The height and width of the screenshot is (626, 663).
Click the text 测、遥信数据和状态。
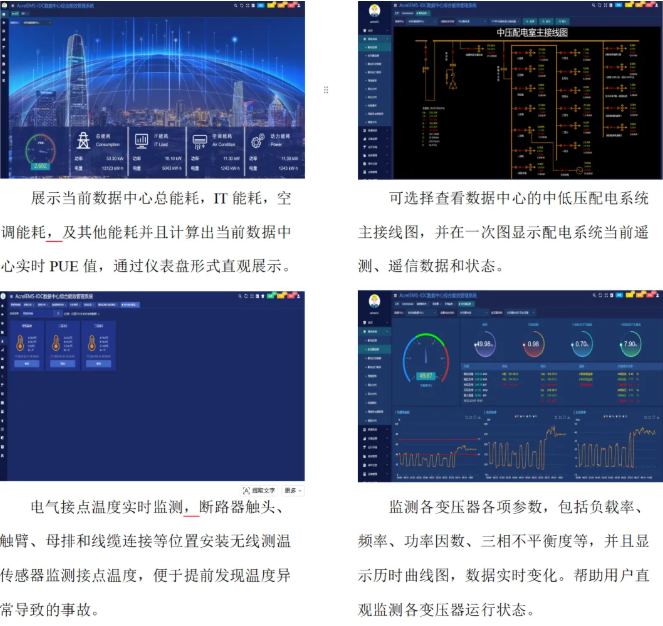[x=431, y=266]
